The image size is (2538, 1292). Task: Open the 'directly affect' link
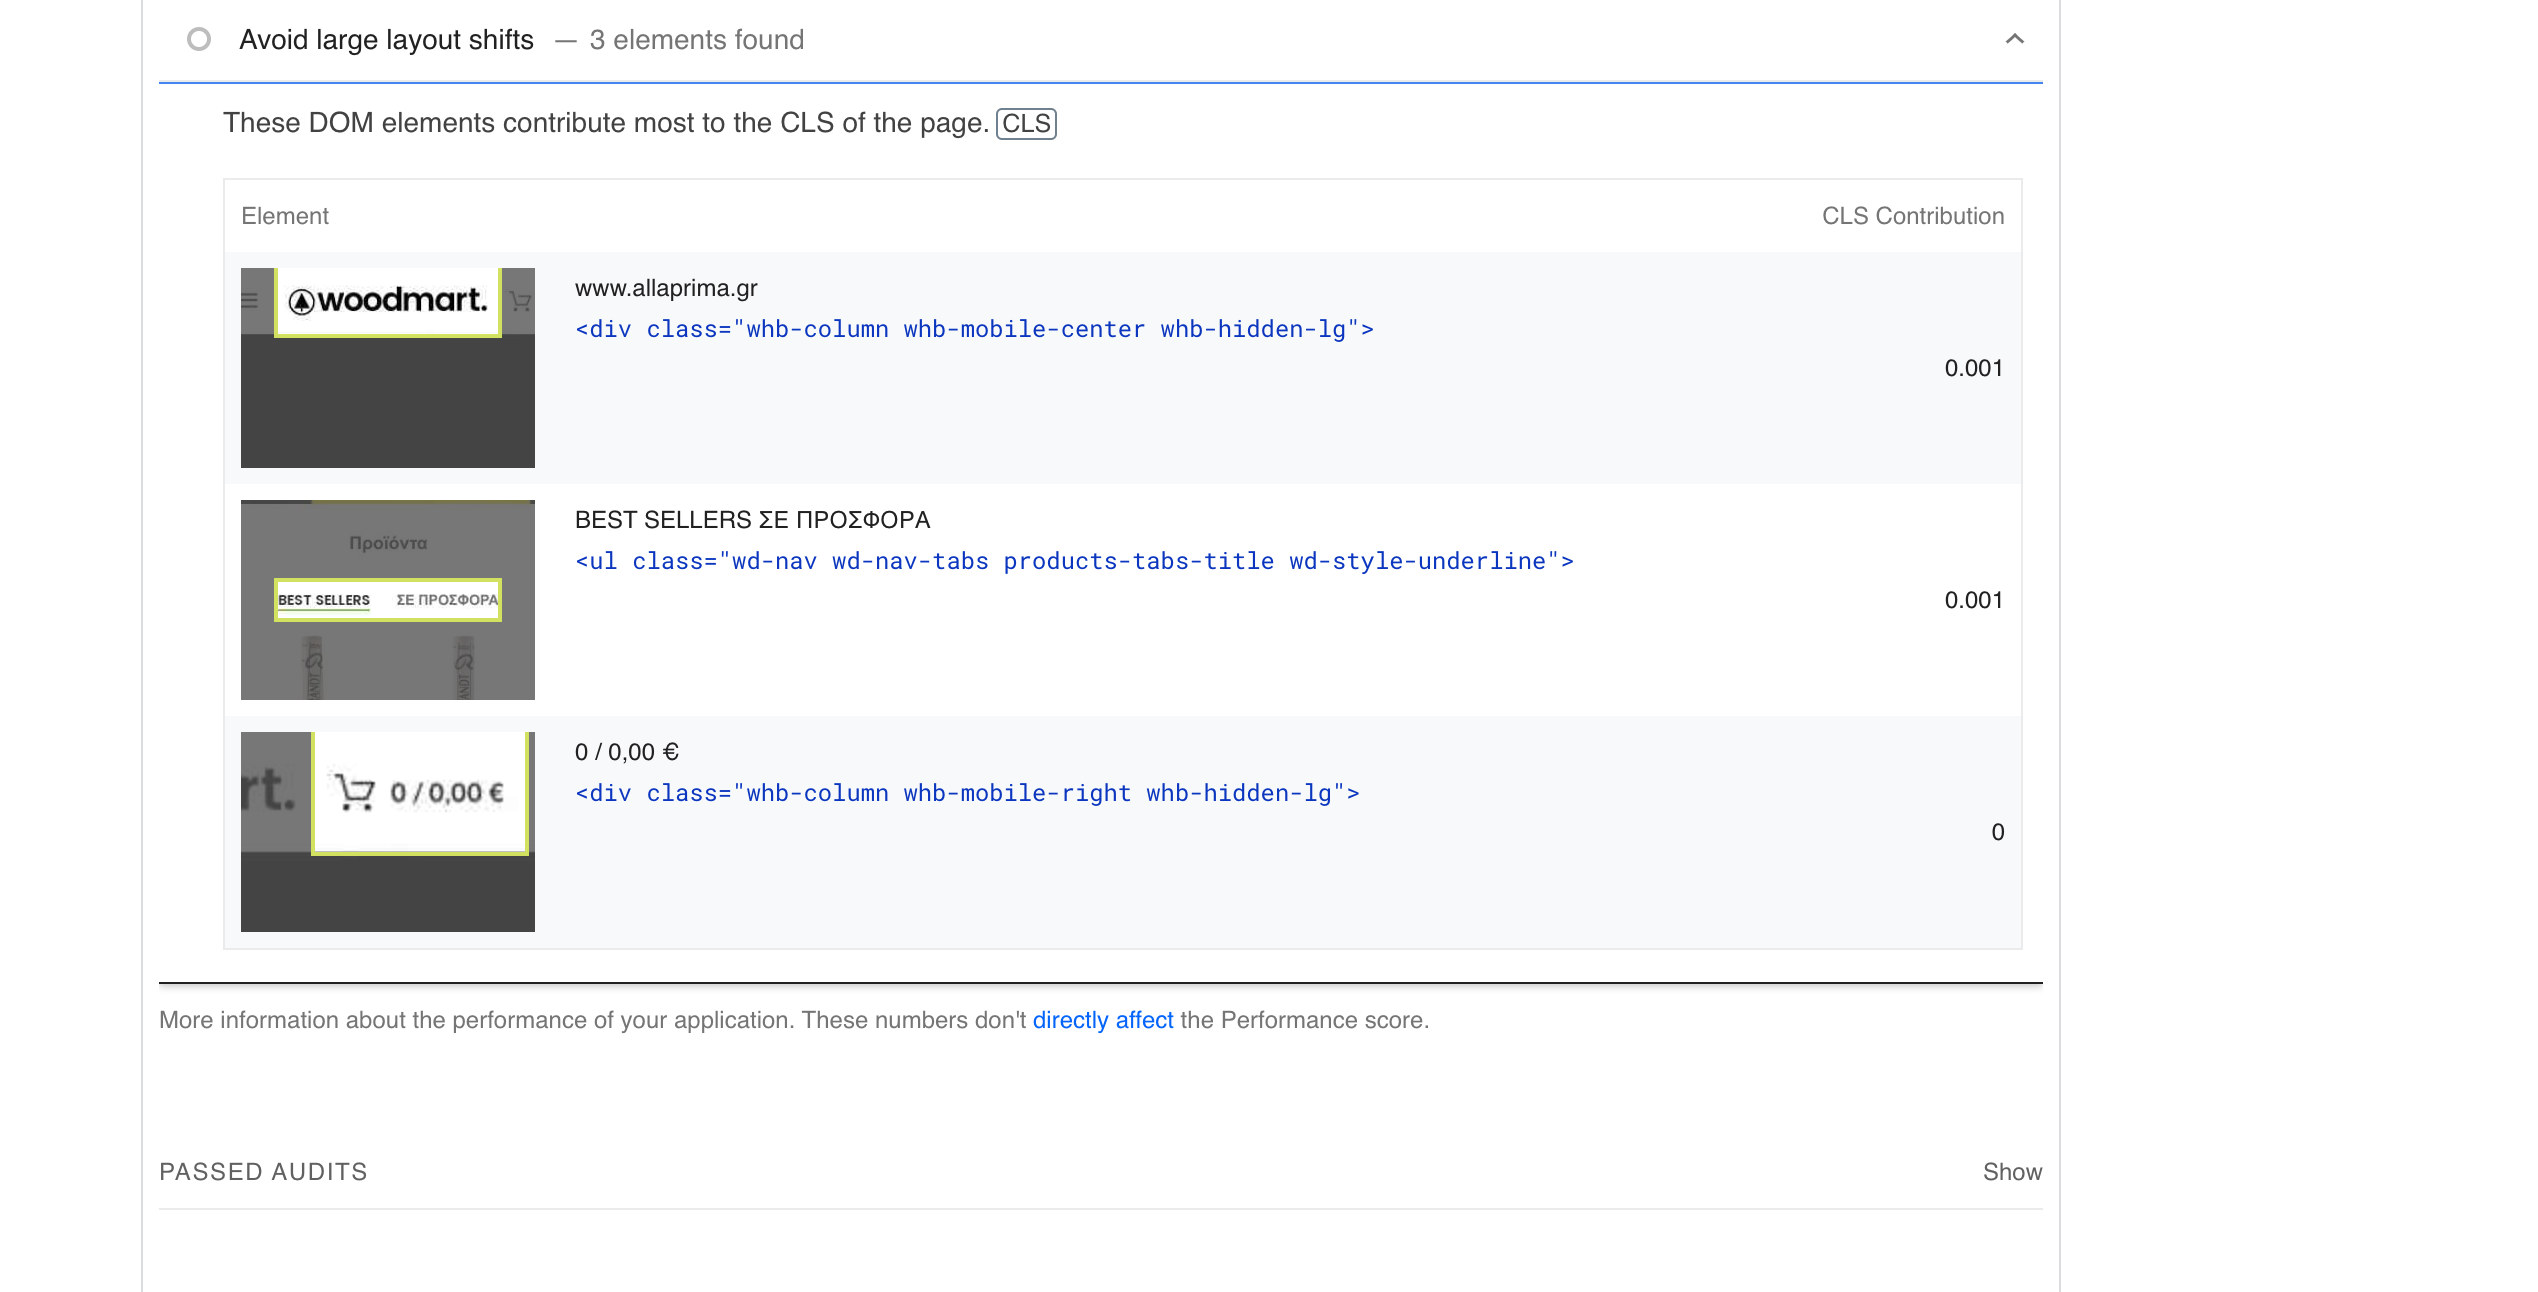click(x=1102, y=1020)
